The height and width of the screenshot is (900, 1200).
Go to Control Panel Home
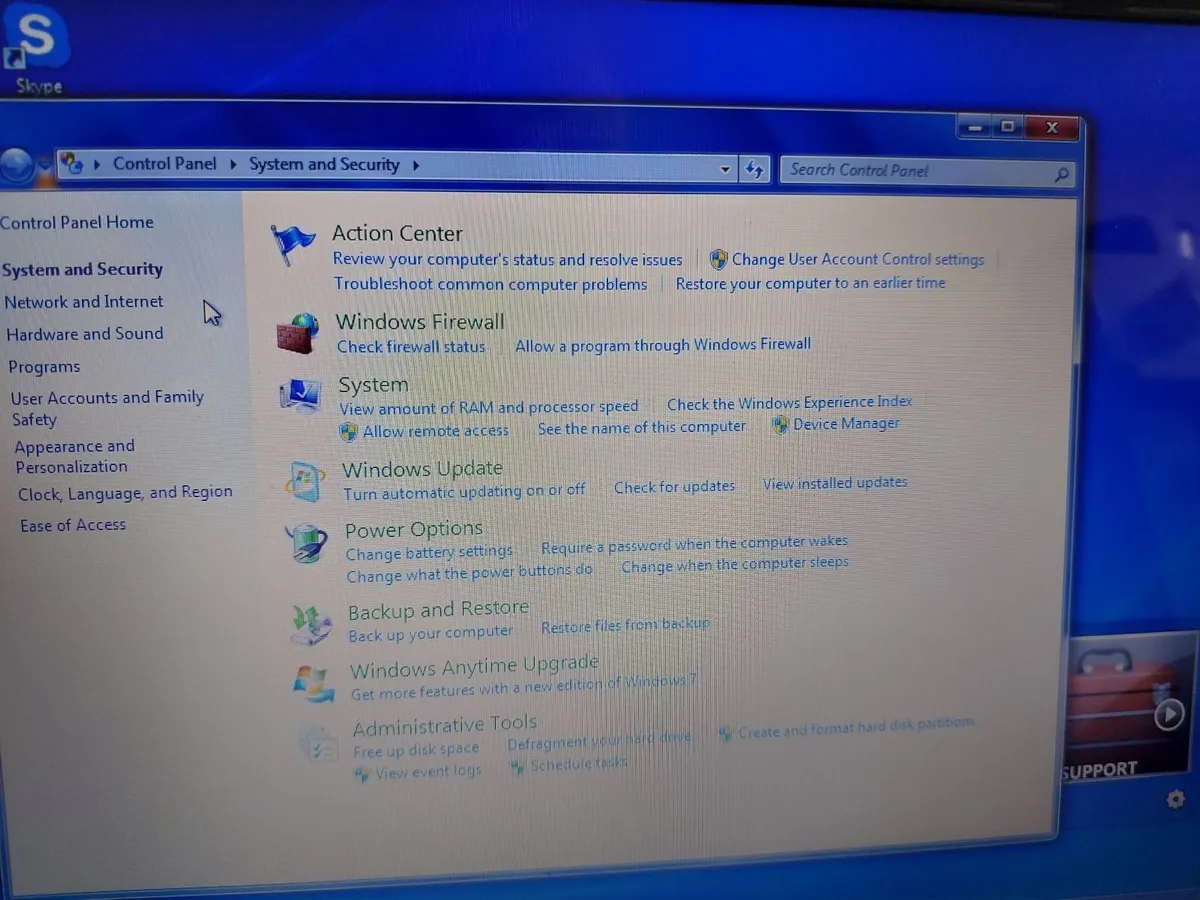(77, 222)
